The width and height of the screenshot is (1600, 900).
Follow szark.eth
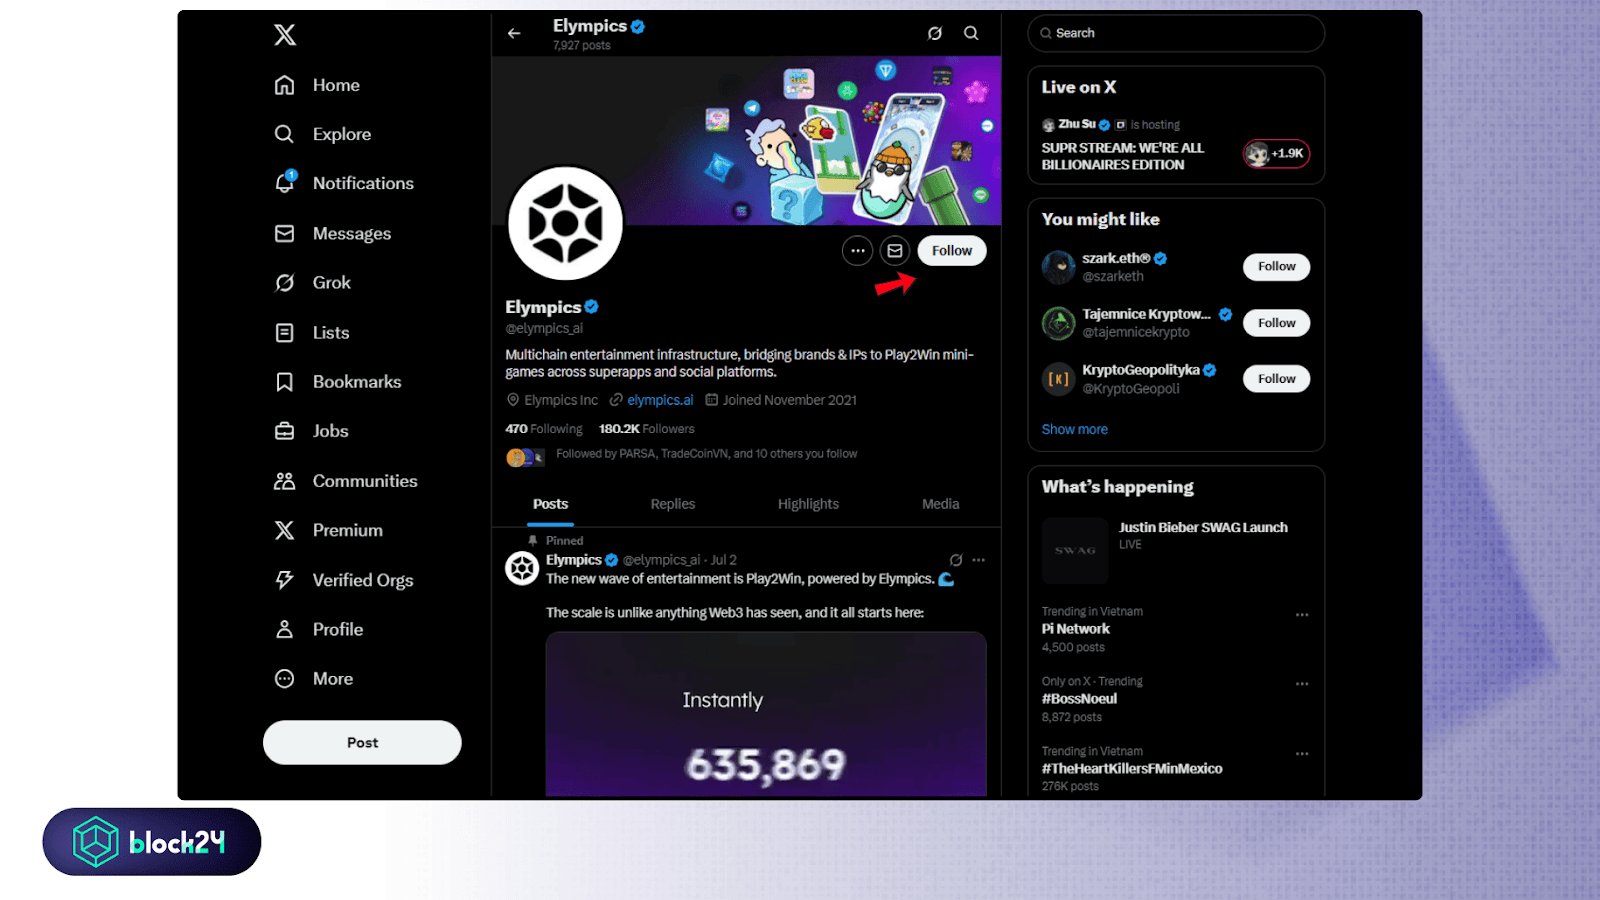point(1277,267)
